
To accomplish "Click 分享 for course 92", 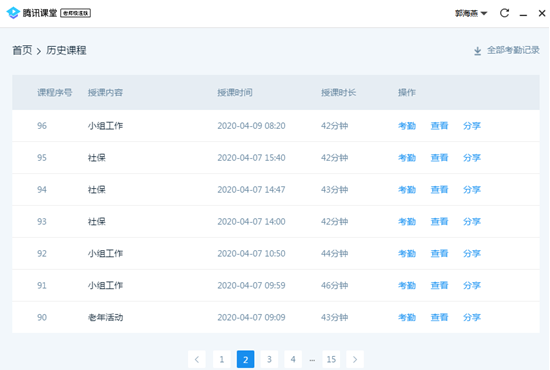I will [472, 254].
